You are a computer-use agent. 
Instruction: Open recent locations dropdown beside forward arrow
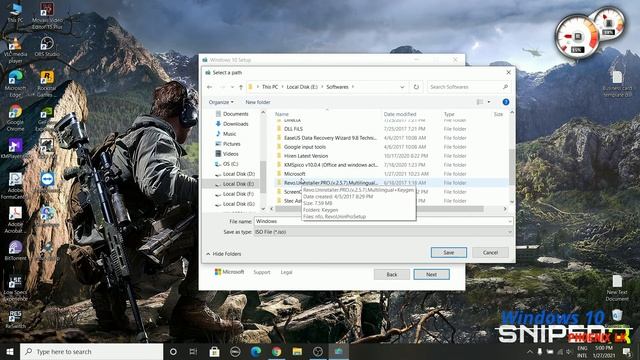(232, 87)
